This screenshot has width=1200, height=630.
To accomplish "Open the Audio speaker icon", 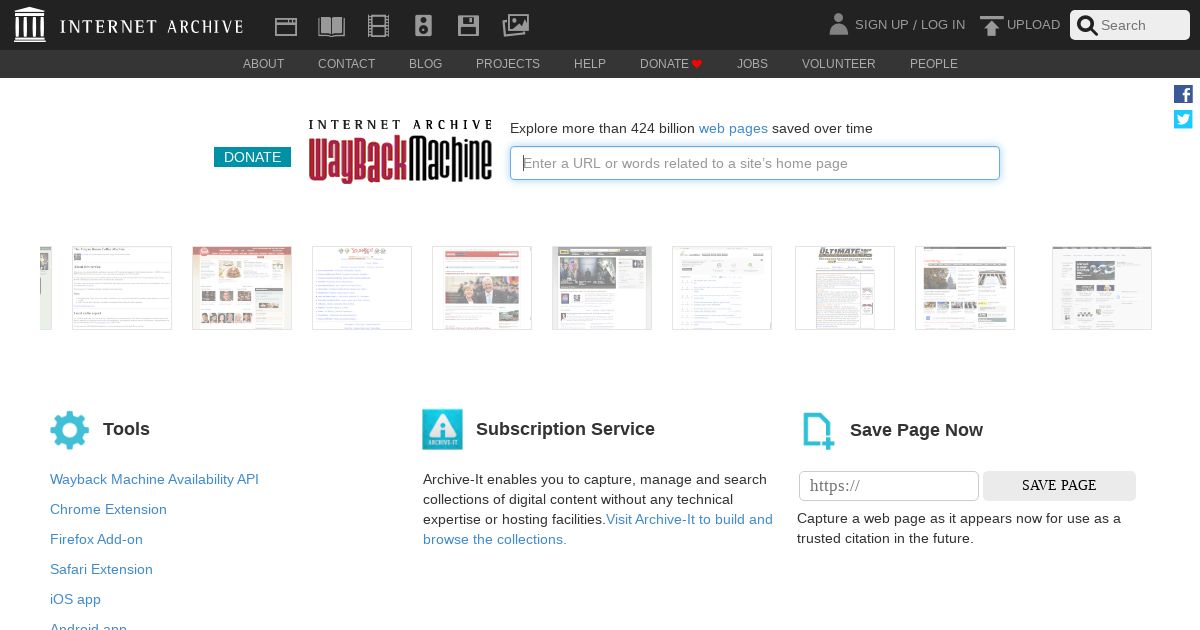I will 423,26.
